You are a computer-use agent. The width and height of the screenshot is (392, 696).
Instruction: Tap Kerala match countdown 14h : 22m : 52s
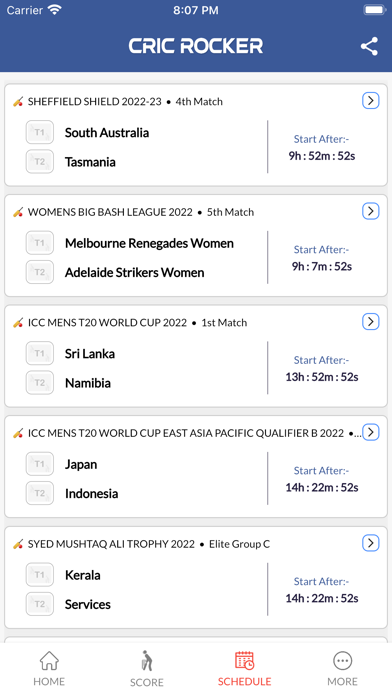[x=322, y=598]
